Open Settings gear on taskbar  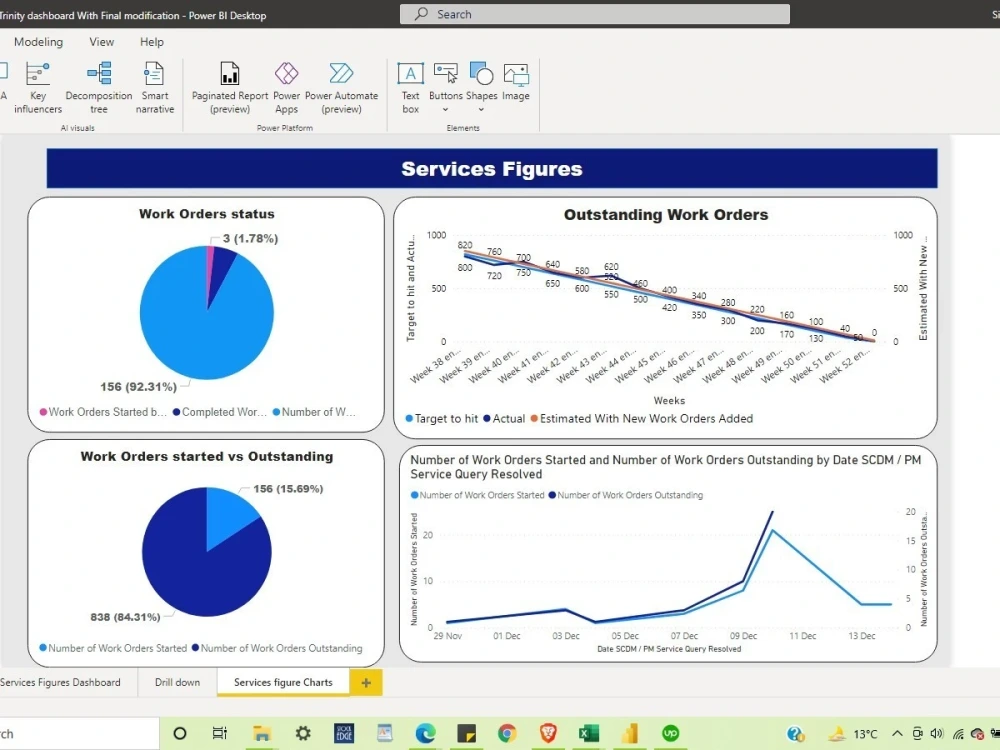[303, 733]
